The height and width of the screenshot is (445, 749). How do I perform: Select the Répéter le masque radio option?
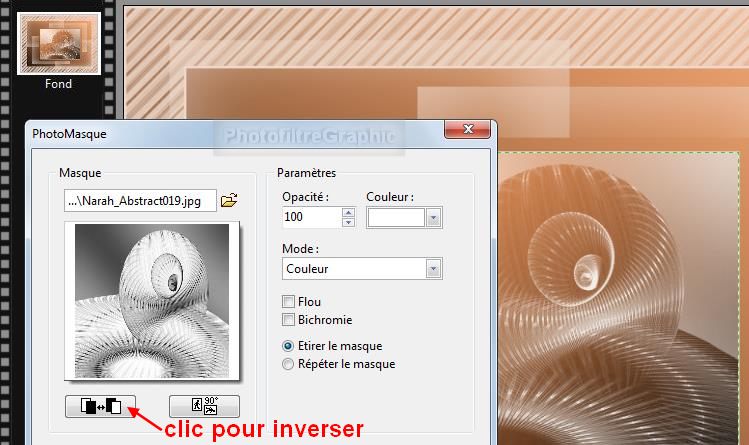point(288,364)
